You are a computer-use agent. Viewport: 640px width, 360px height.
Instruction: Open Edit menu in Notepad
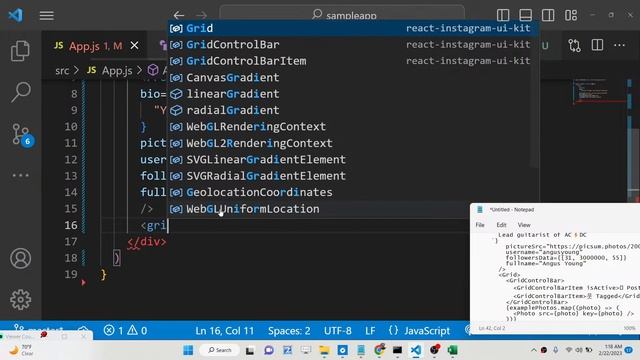[x=501, y=225]
